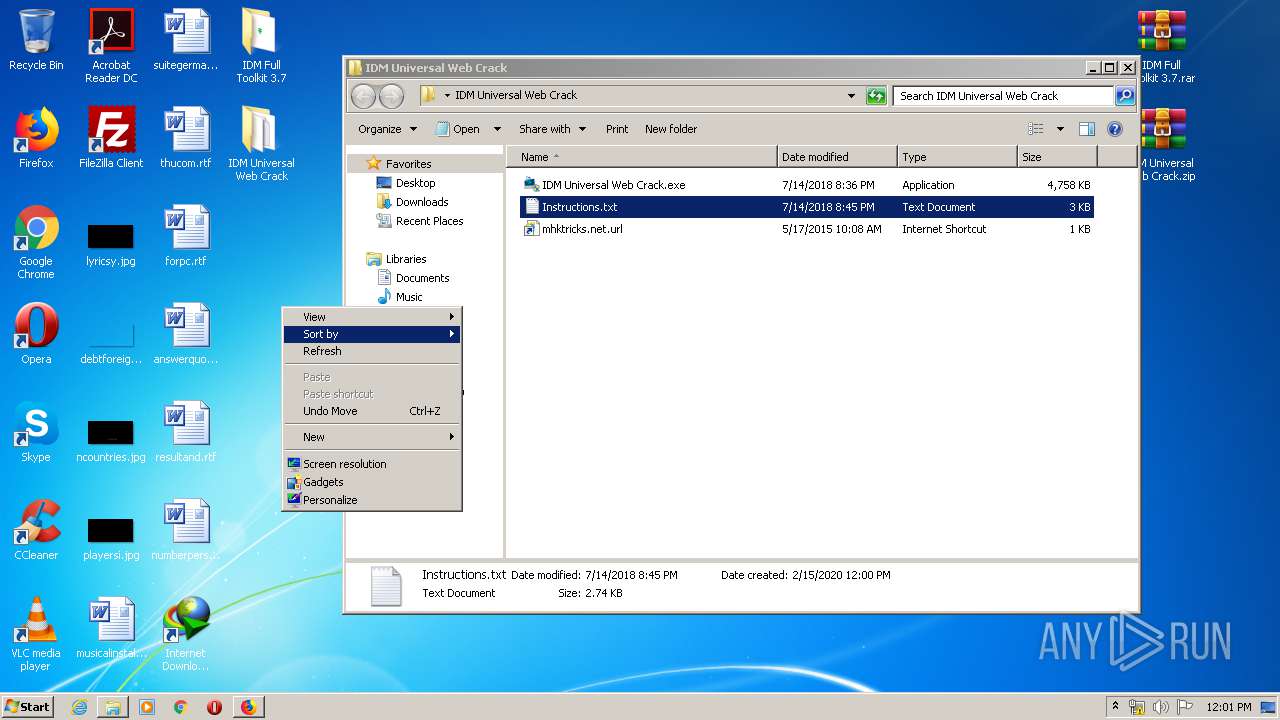The image size is (1280, 720).
Task: Open Desktop in Favorites pane
Action: click(406, 183)
